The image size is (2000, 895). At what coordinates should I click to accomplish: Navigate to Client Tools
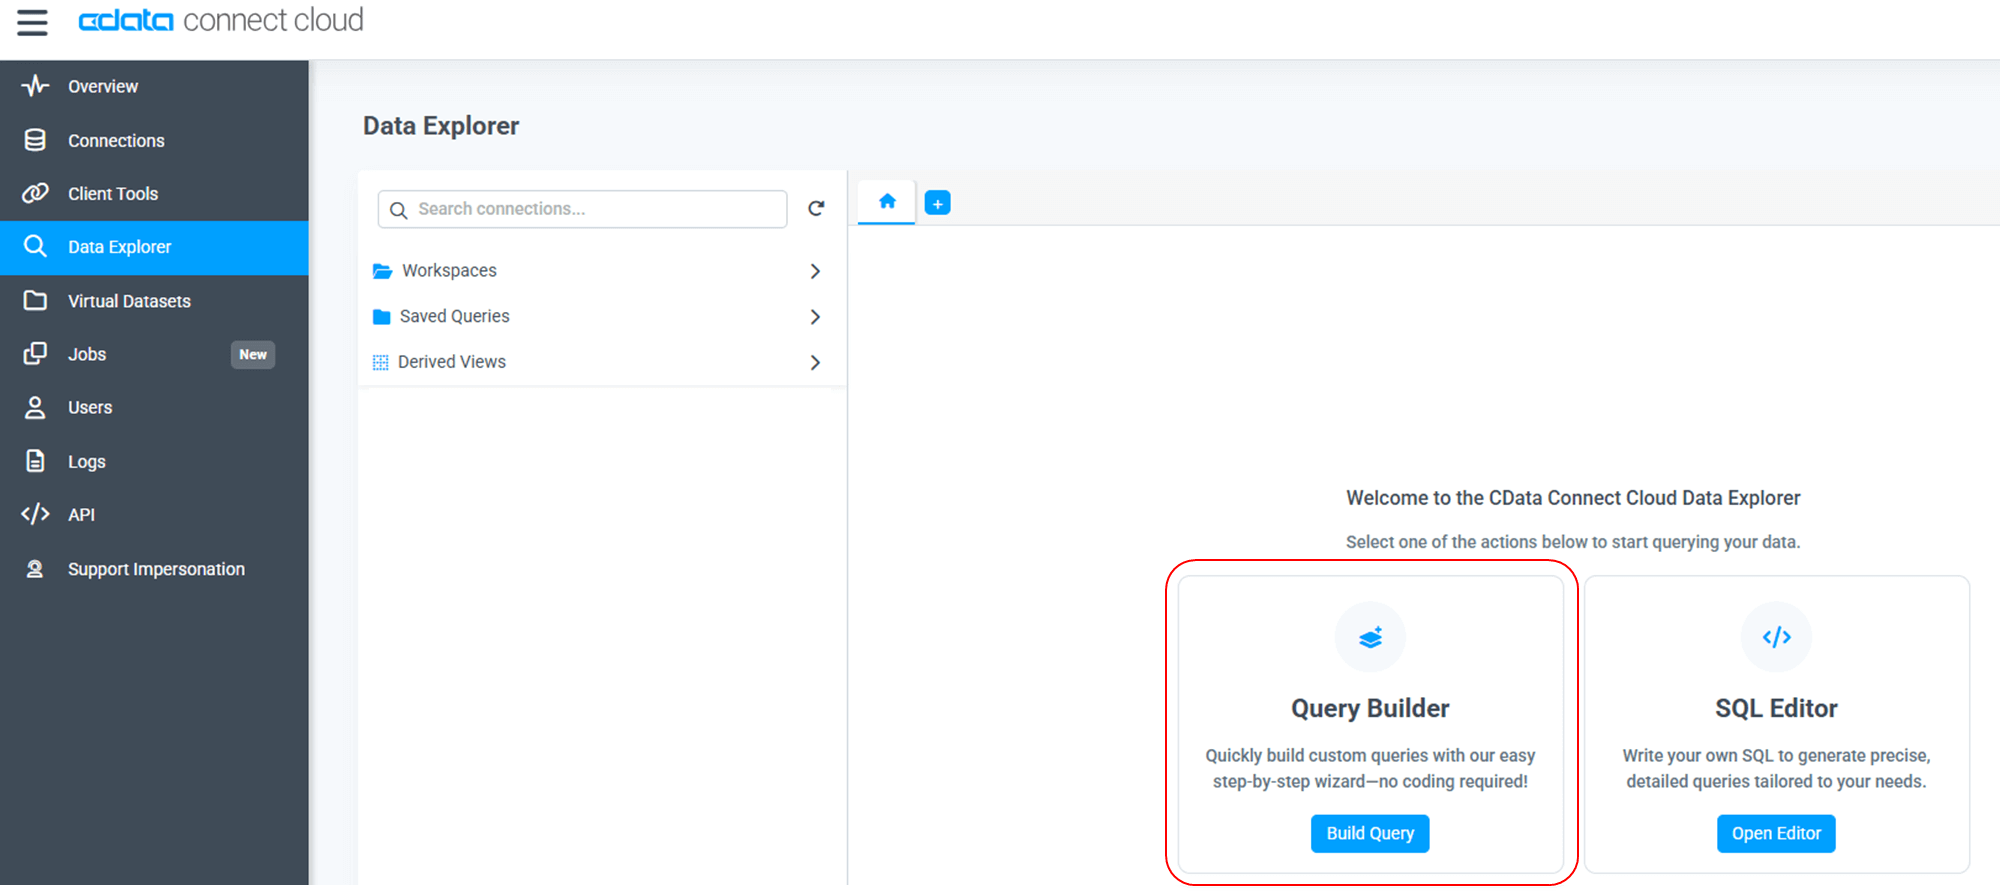[x=154, y=194]
